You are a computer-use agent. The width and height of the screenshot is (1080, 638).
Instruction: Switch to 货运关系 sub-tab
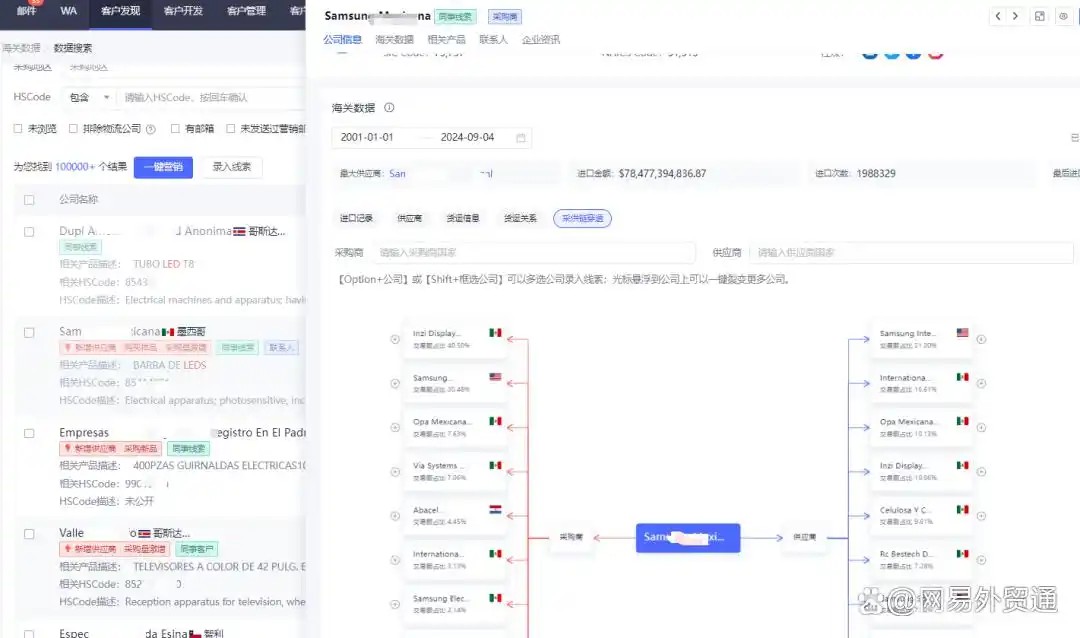(x=520, y=218)
